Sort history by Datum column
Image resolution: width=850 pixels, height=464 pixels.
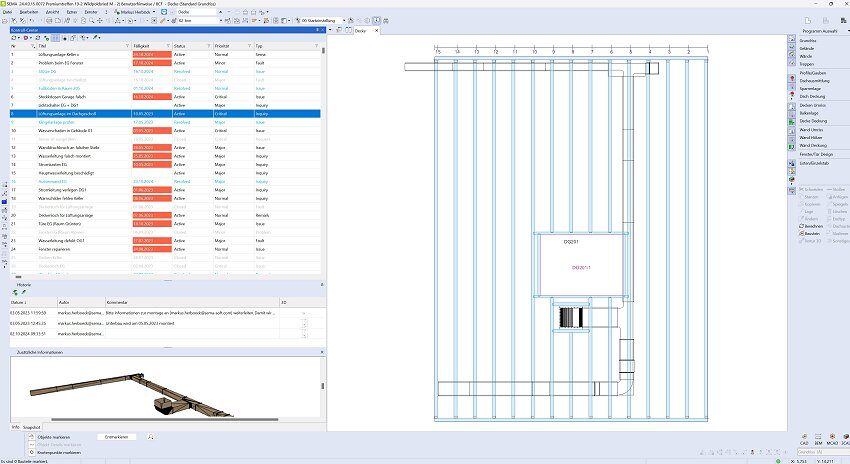coord(33,302)
